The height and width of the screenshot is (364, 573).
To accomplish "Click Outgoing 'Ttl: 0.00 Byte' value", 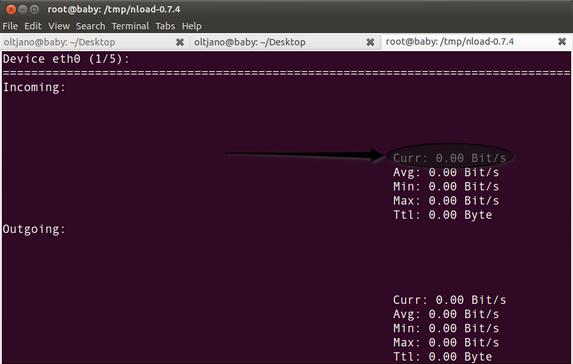I will point(443,357).
